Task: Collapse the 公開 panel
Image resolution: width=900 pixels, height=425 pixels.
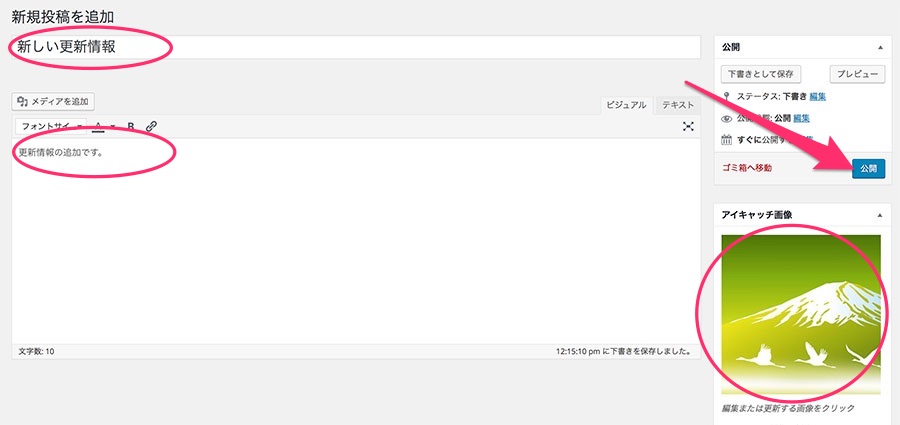Action: point(880,47)
